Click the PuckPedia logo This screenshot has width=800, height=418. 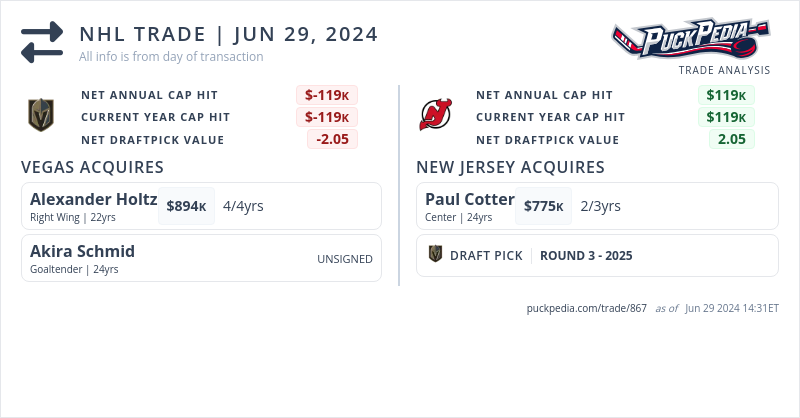(x=691, y=40)
